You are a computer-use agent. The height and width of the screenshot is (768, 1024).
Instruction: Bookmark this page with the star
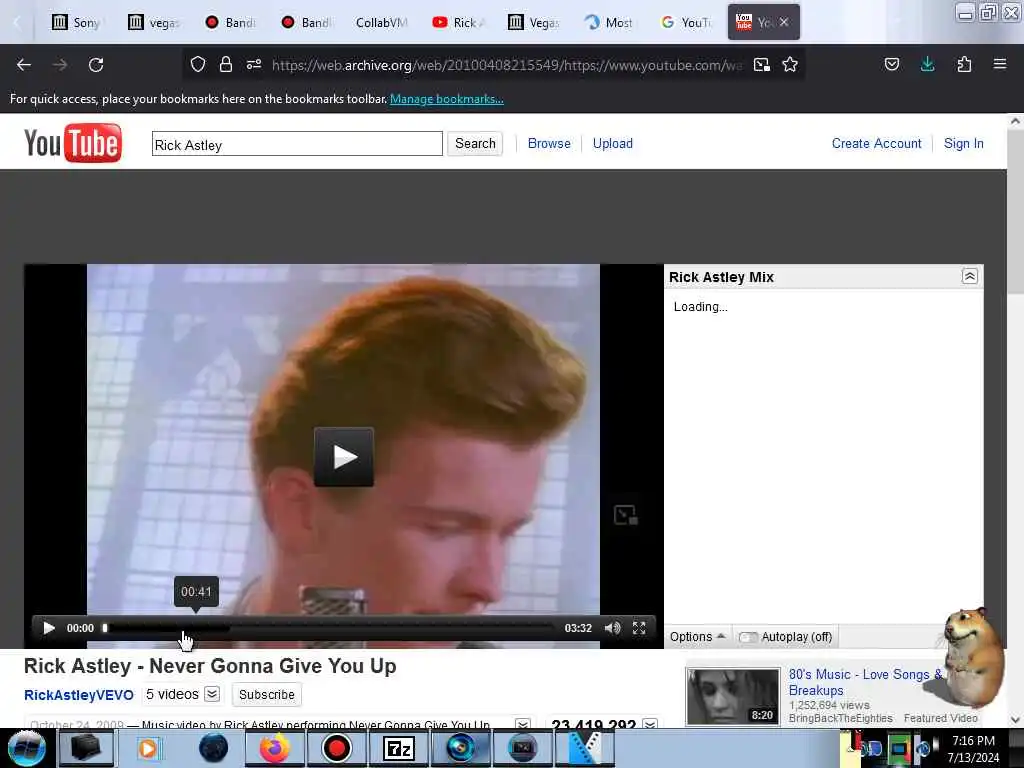(x=790, y=64)
